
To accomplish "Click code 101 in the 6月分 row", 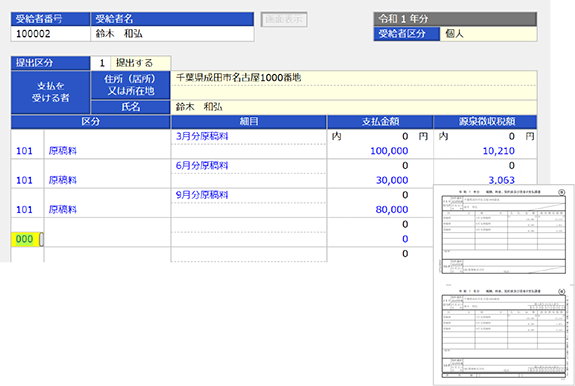I will point(24,180).
